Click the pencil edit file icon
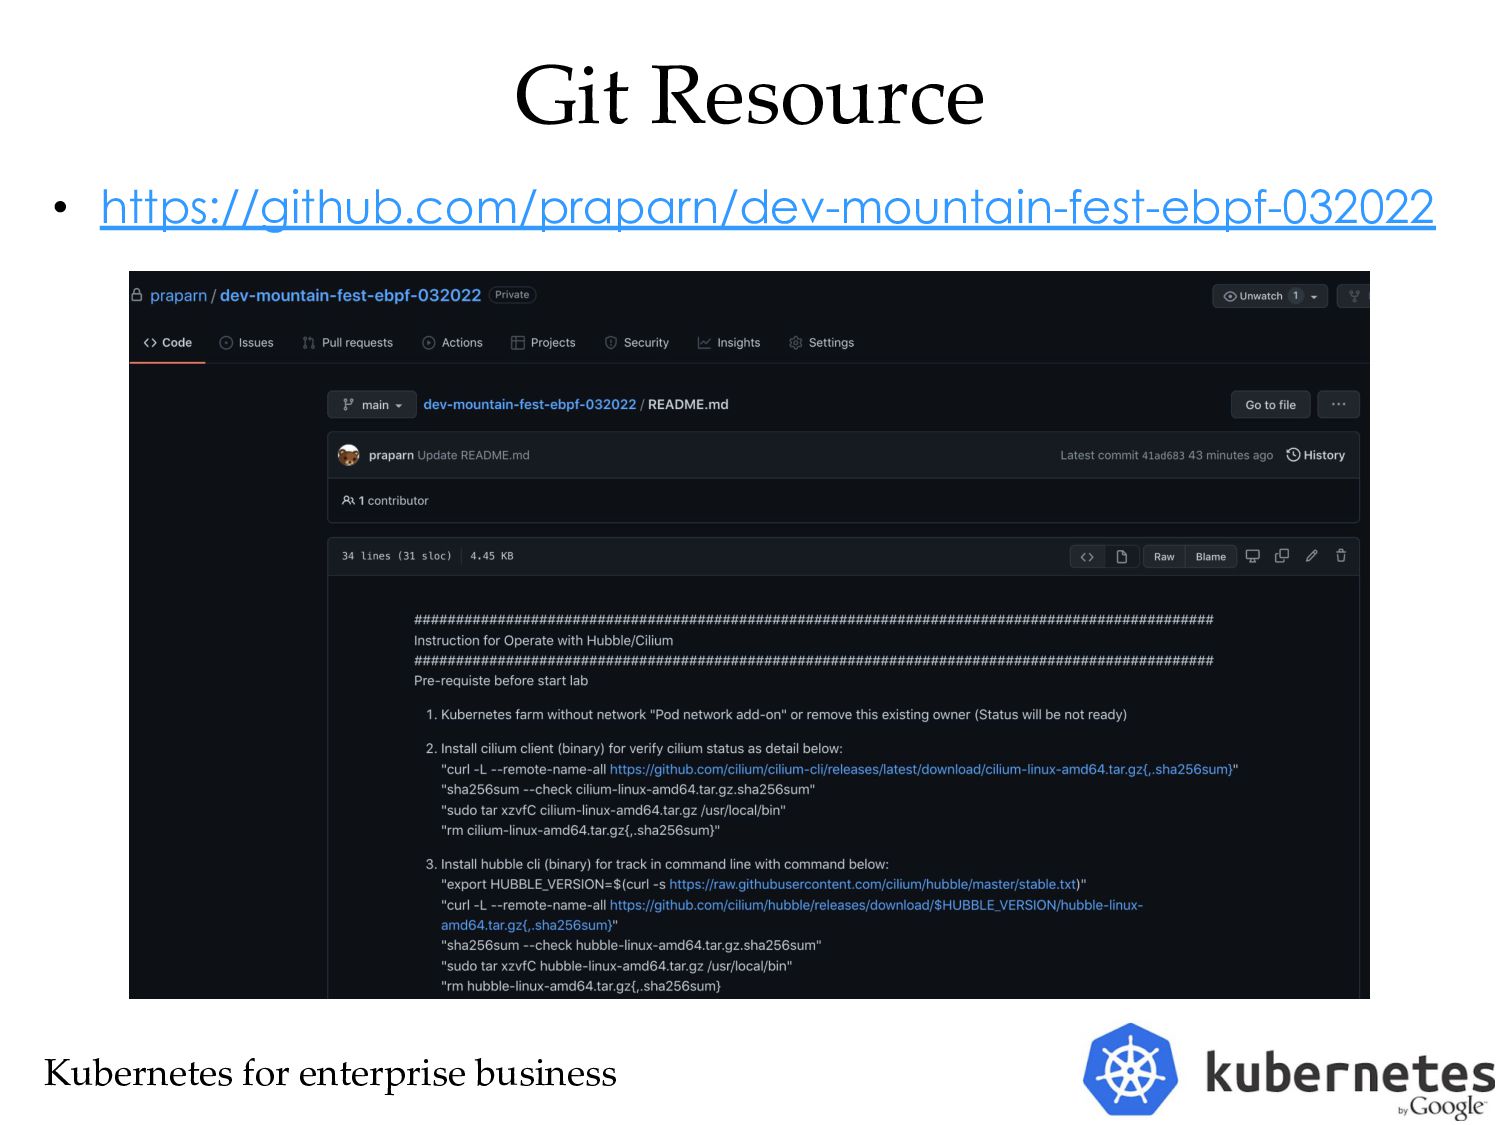 (1311, 556)
